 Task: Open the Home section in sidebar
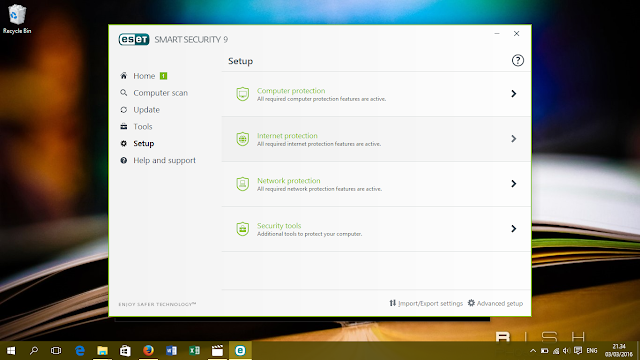[144, 76]
